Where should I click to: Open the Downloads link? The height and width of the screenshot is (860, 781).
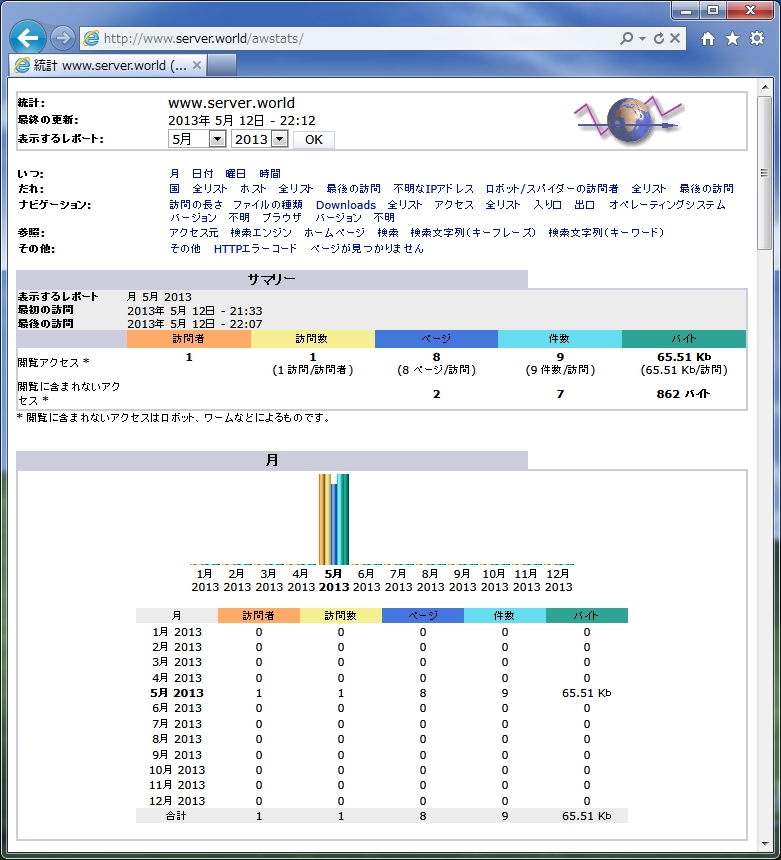coord(346,205)
